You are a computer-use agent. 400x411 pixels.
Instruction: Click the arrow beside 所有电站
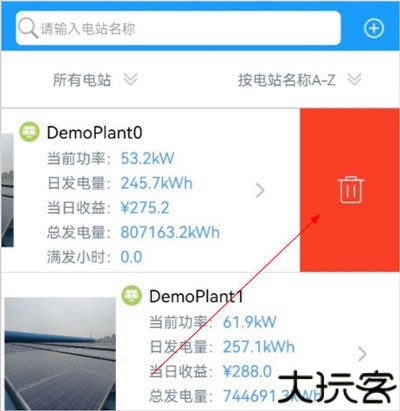pyautogui.click(x=130, y=80)
